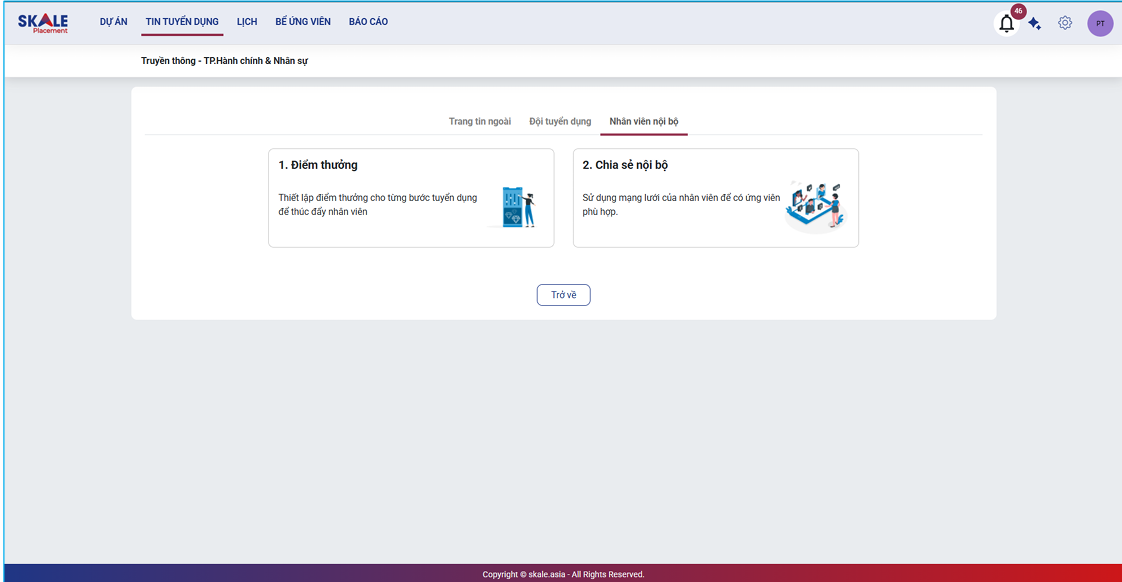Switch to the Đội tuyển dụng tab
The image size is (1122, 582).
click(x=560, y=122)
